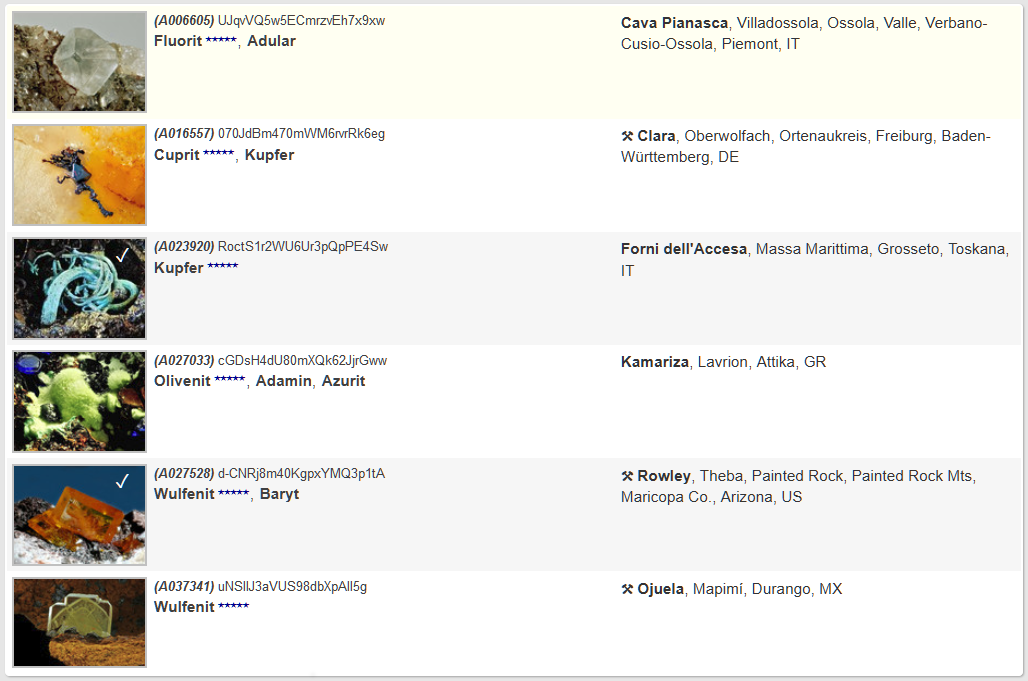Click the checkmark on the Kupfer thumbnail
Image resolution: width=1028 pixels, height=681 pixels.
[122, 255]
